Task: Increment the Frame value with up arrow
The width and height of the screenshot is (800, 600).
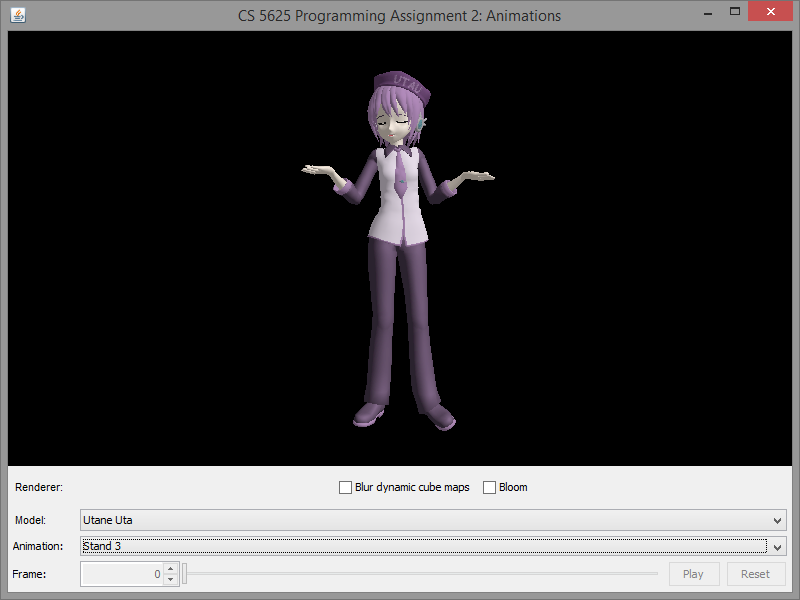Action: click(x=170, y=569)
